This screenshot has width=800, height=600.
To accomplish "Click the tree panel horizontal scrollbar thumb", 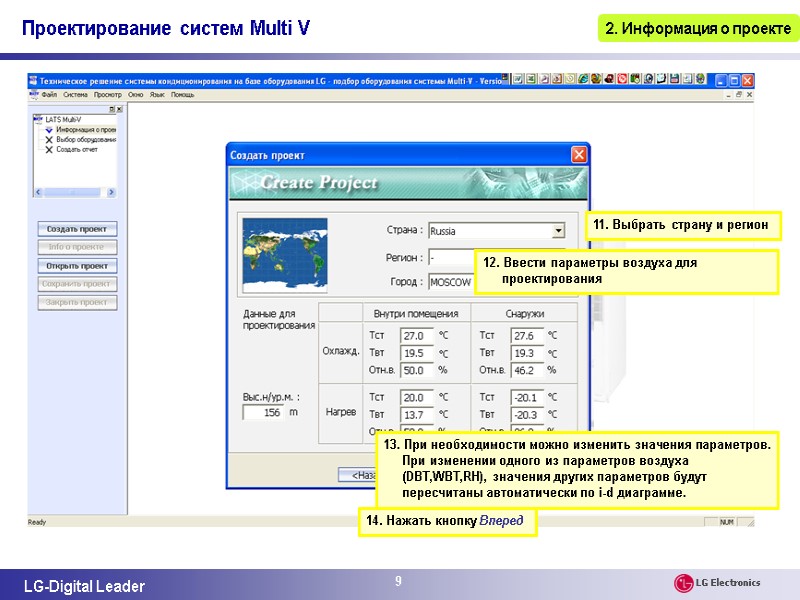I will point(72,192).
